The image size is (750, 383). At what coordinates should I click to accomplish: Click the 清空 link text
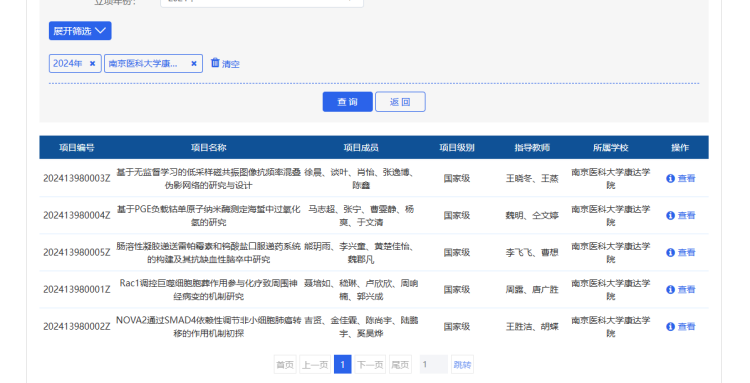click(x=231, y=64)
